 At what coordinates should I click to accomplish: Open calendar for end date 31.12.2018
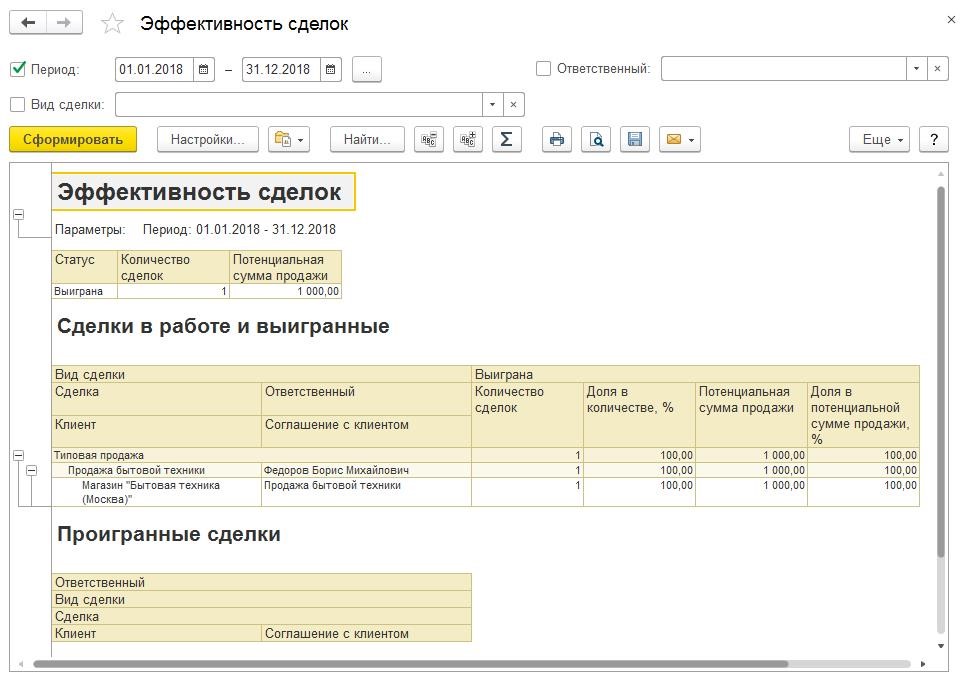[x=331, y=69]
